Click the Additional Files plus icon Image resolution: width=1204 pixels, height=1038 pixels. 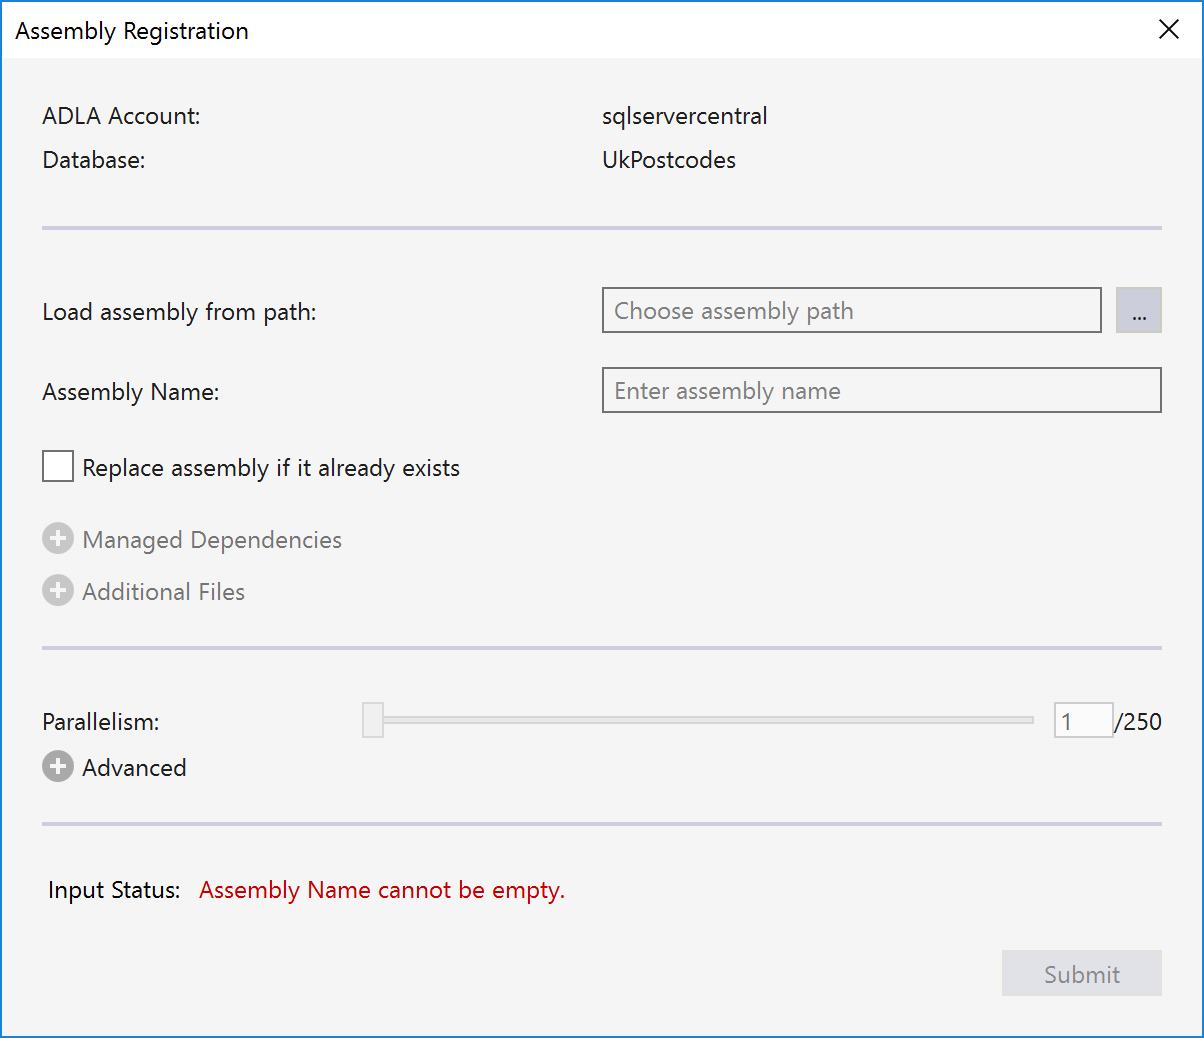[x=58, y=592]
